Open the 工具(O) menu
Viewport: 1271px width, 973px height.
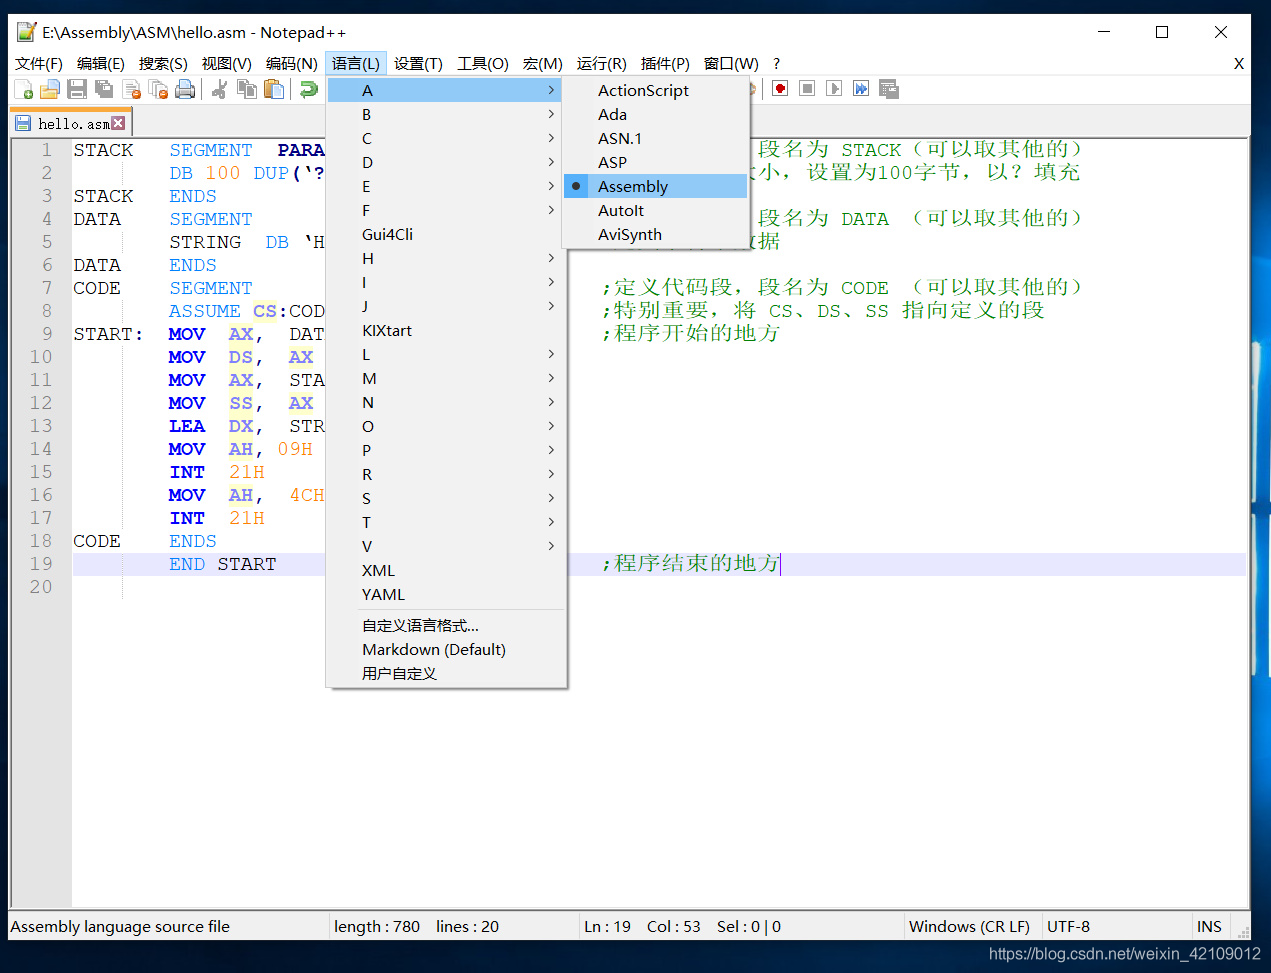483,63
